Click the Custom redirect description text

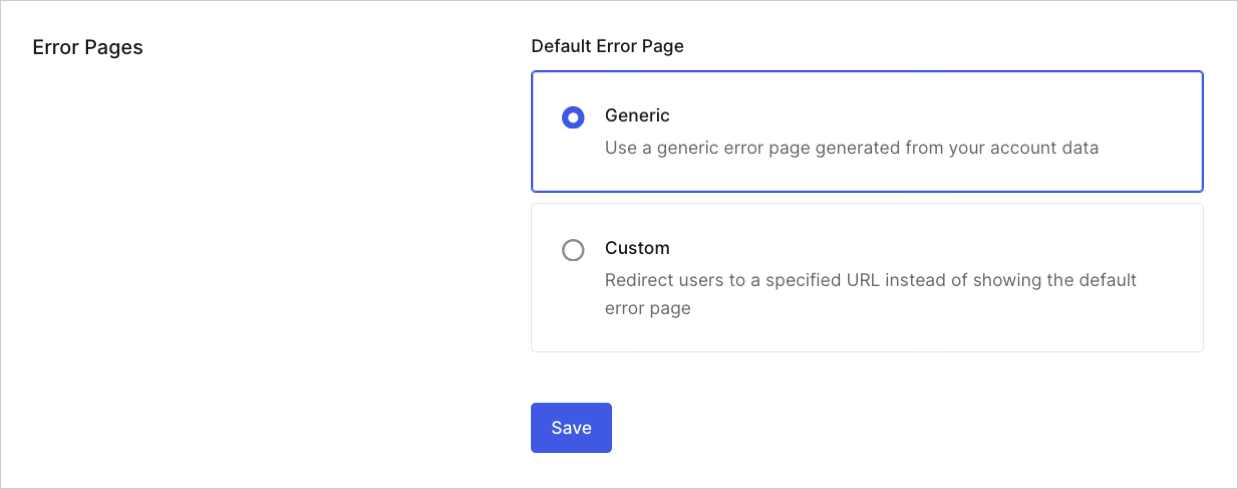click(871, 294)
